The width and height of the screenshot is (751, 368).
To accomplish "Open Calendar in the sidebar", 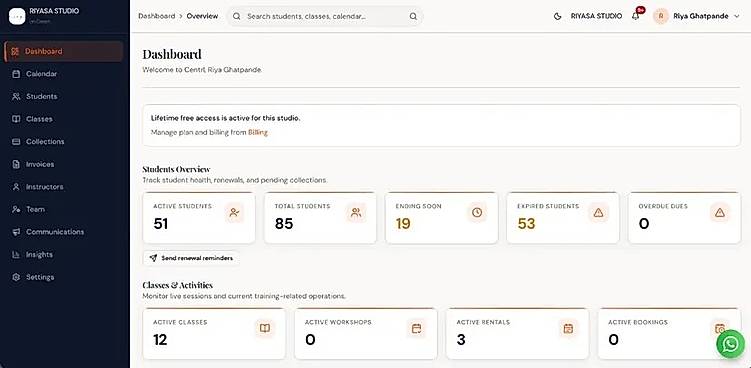I will (64, 74).
